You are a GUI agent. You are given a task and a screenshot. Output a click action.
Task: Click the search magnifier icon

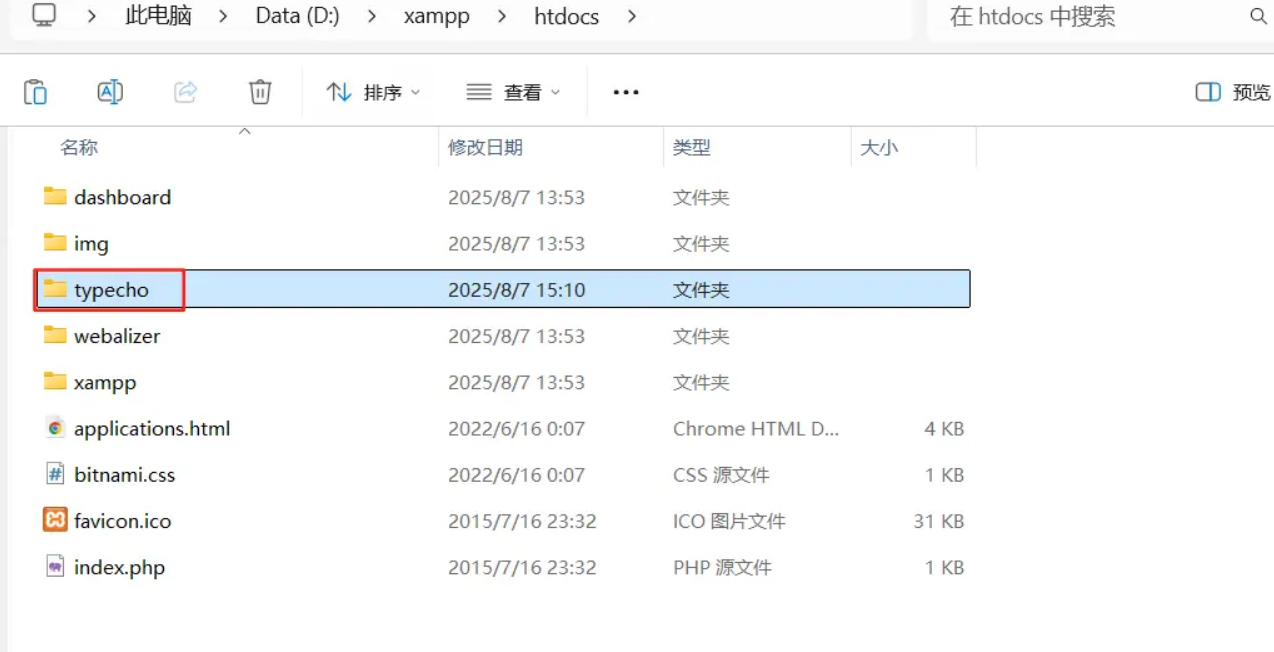(x=1258, y=17)
